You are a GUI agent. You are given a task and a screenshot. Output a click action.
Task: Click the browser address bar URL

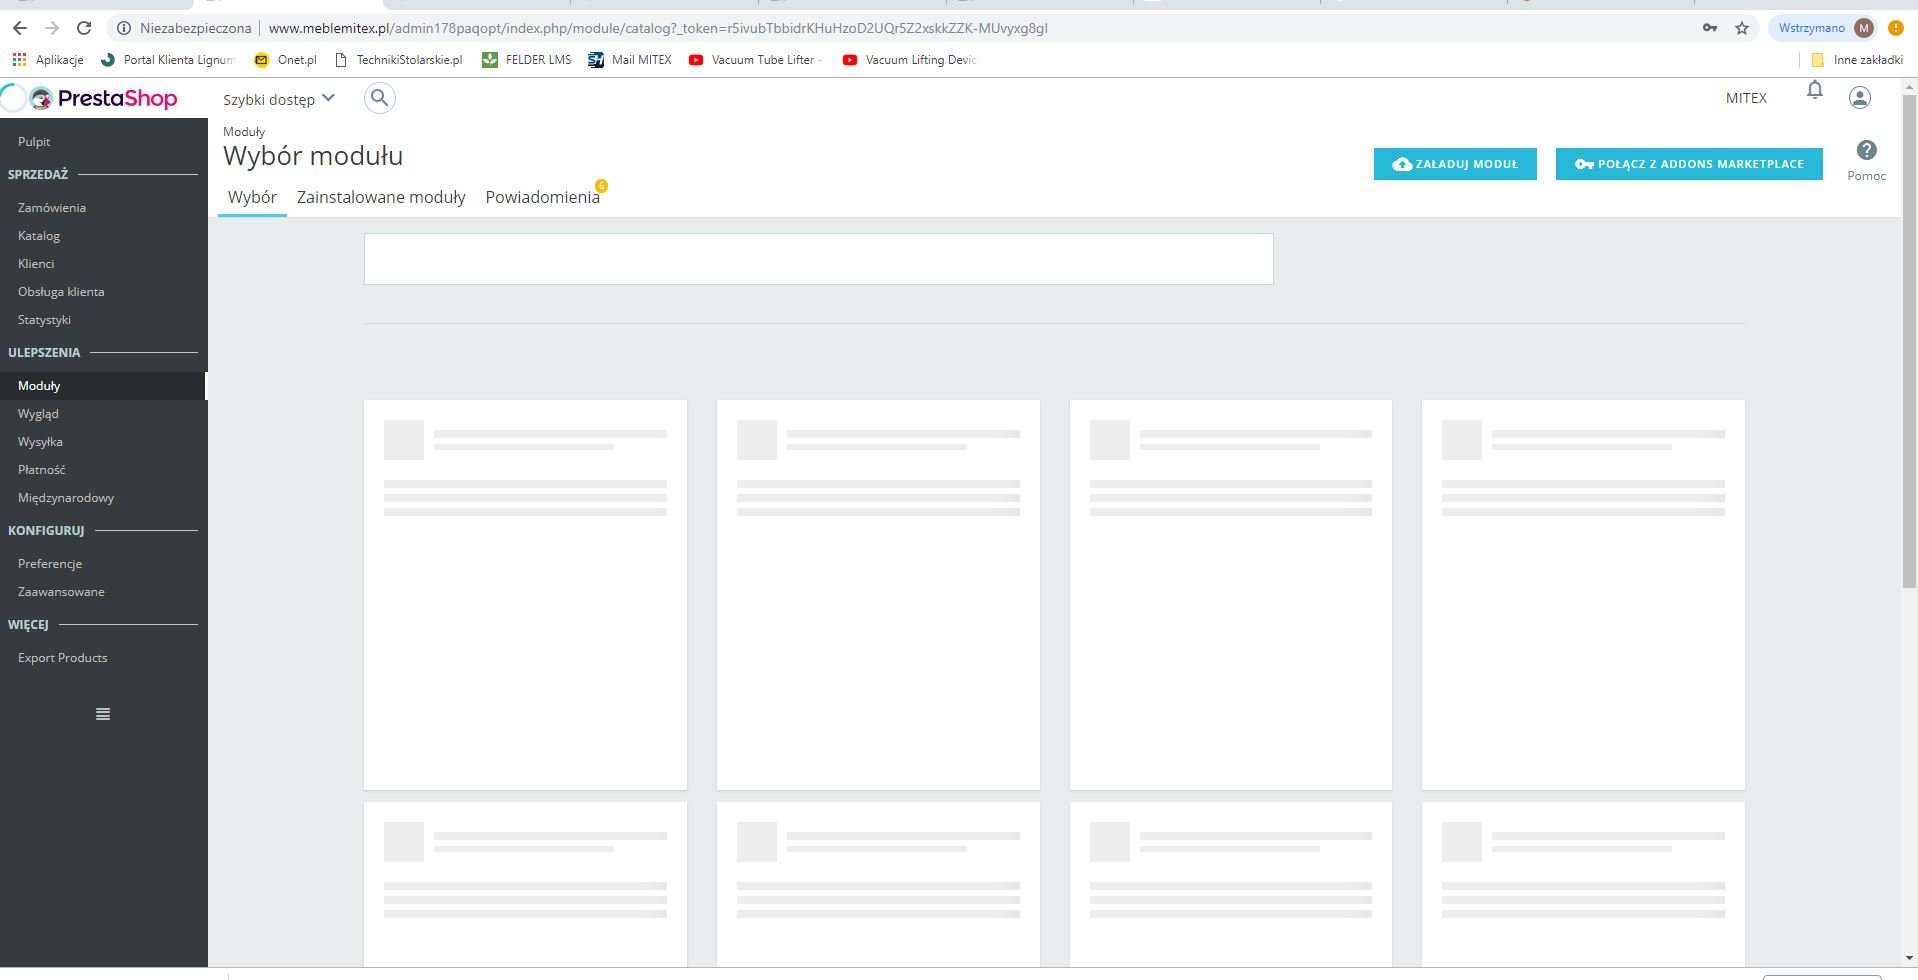tap(658, 28)
